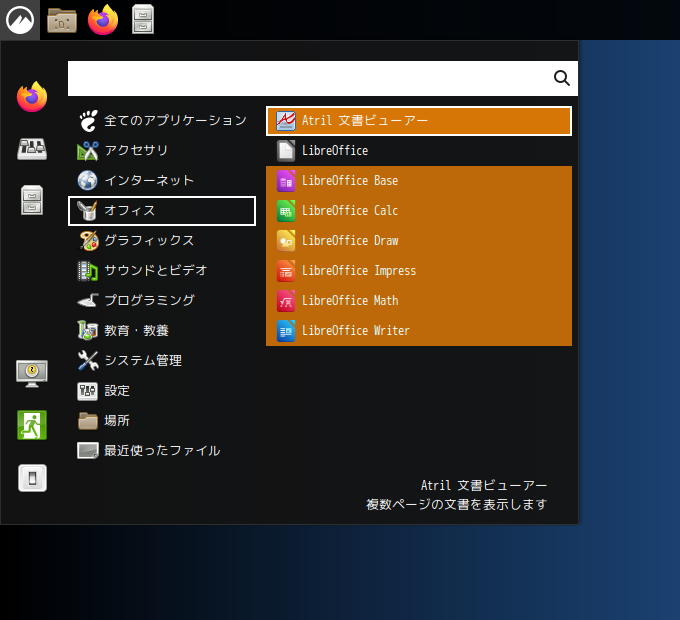Viewport: 680px width, 620px height.
Task: Focus the menu search field
Action: (x=323, y=78)
